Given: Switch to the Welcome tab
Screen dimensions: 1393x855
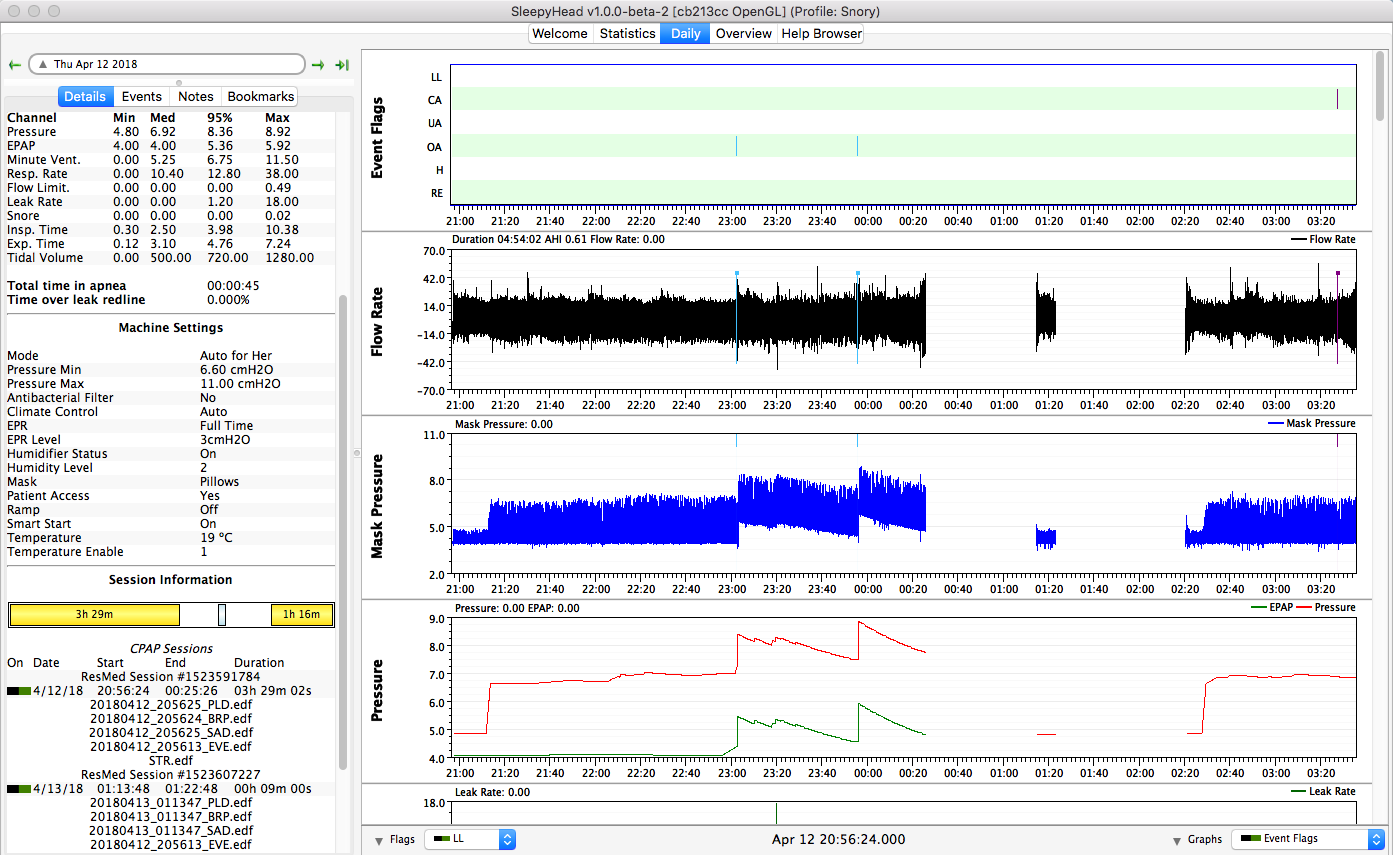Looking at the screenshot, I should pos(560,33).
